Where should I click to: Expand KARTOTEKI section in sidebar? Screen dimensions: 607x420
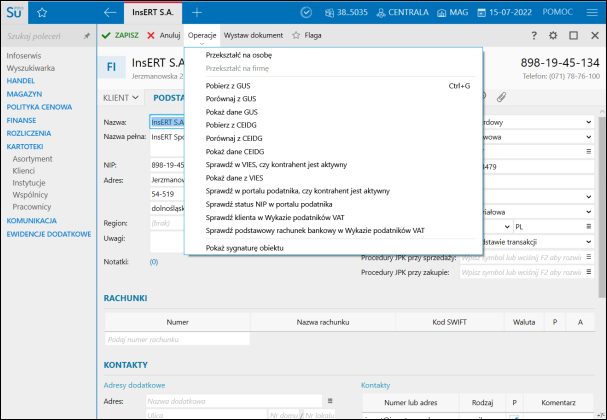[25, 147]
